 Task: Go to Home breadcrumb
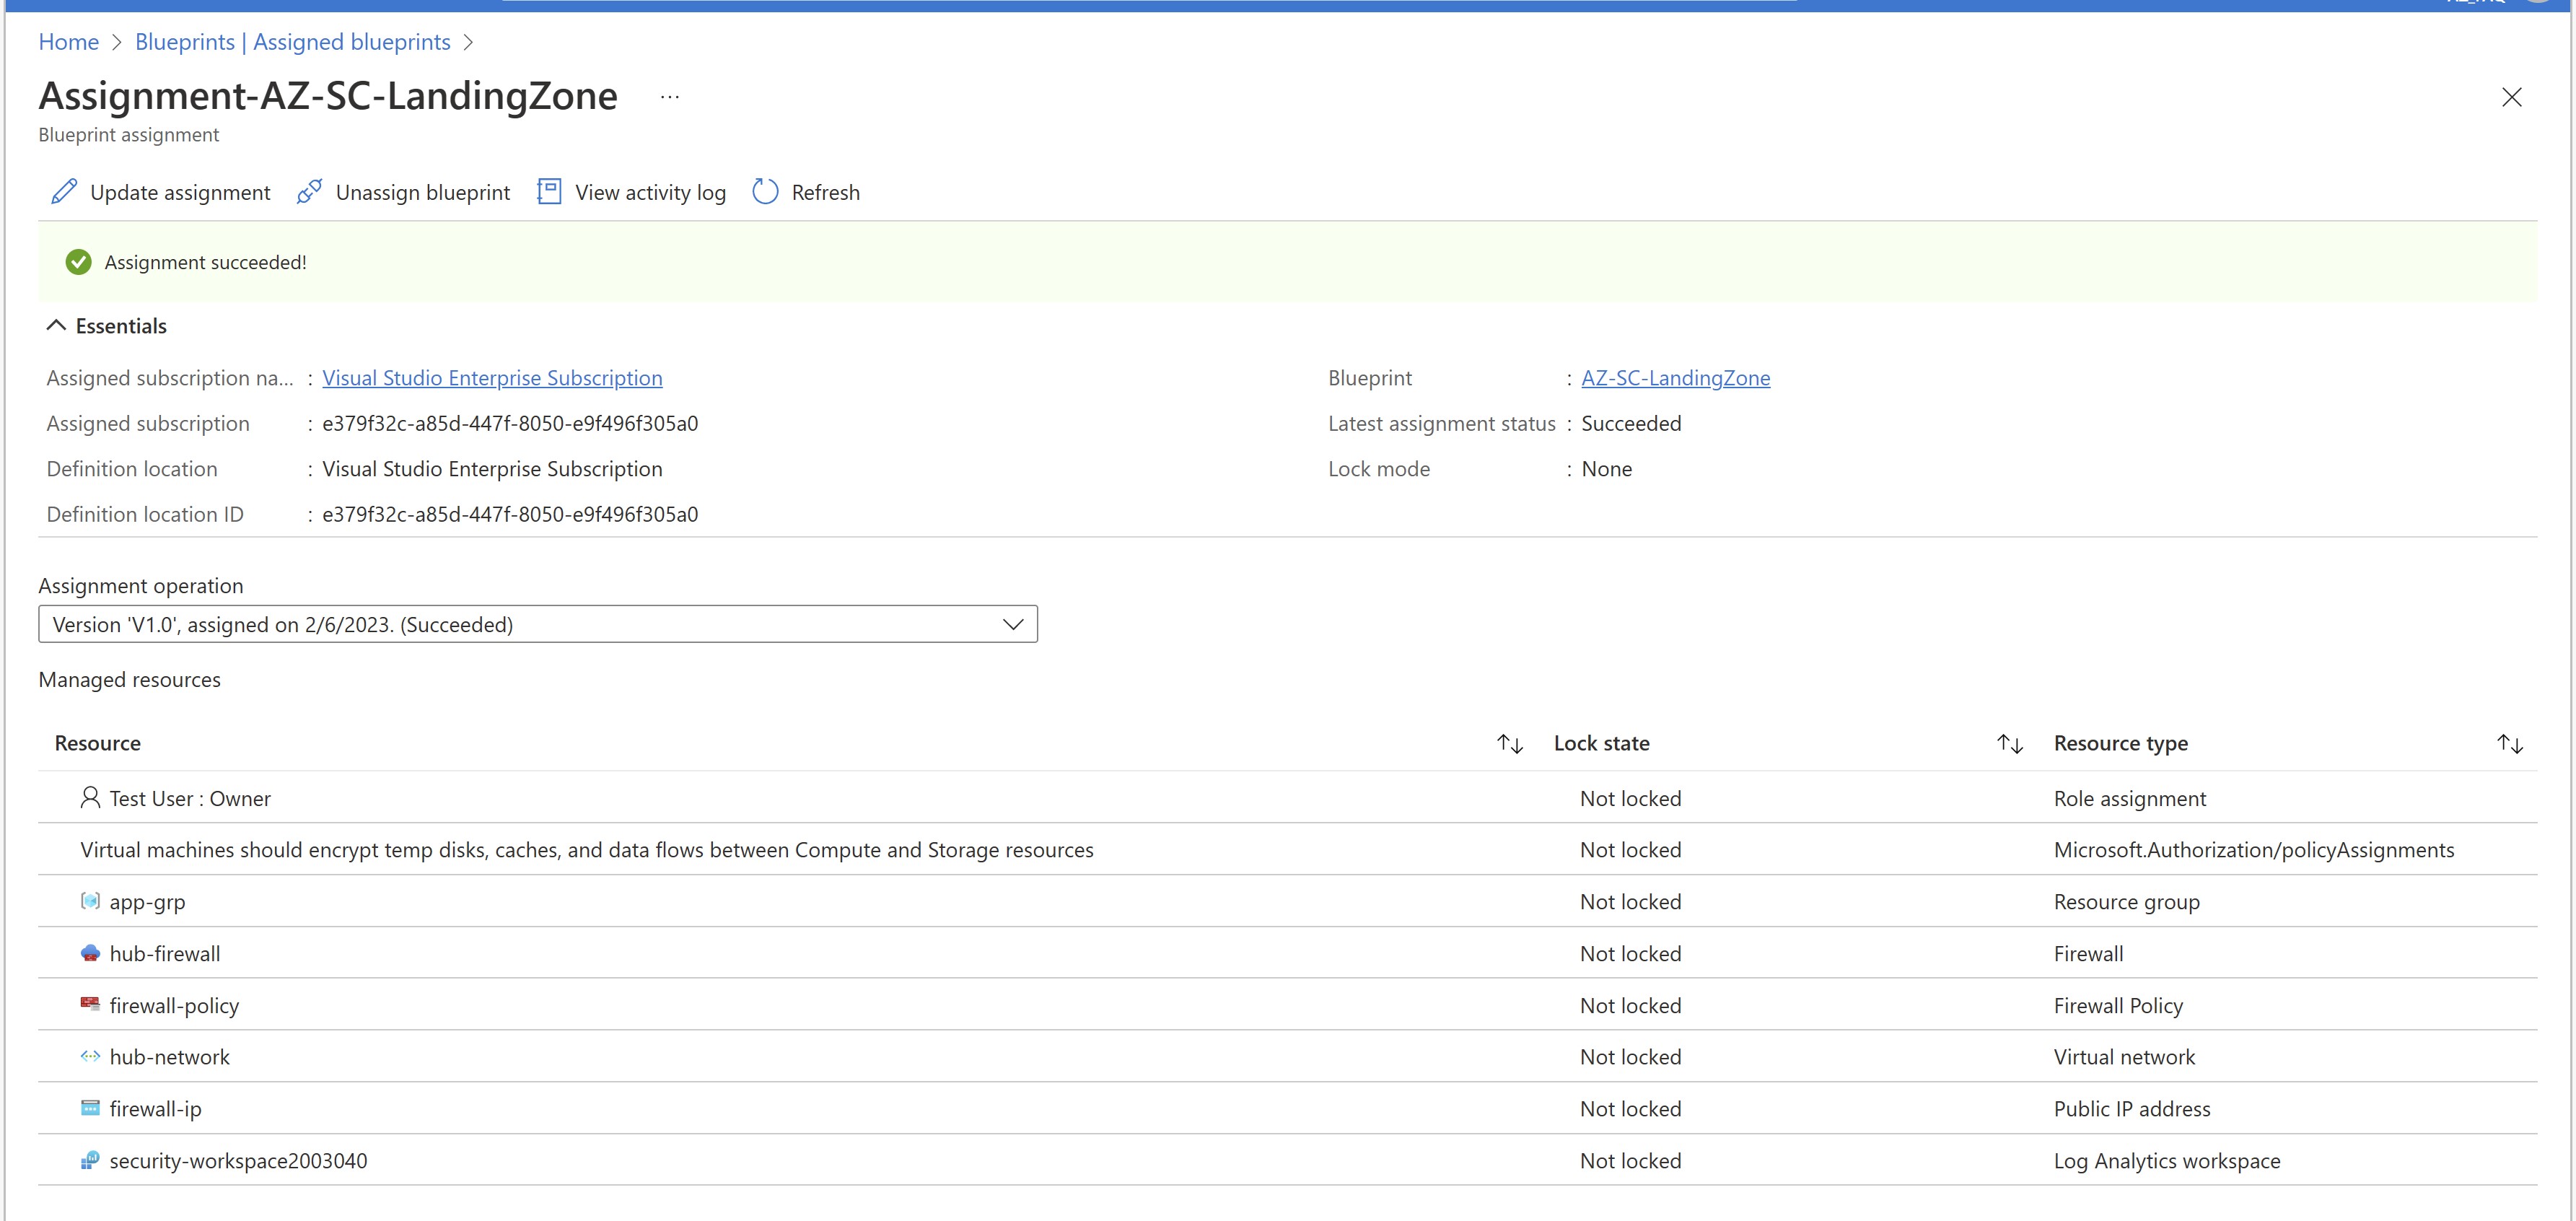click(69, 42)
